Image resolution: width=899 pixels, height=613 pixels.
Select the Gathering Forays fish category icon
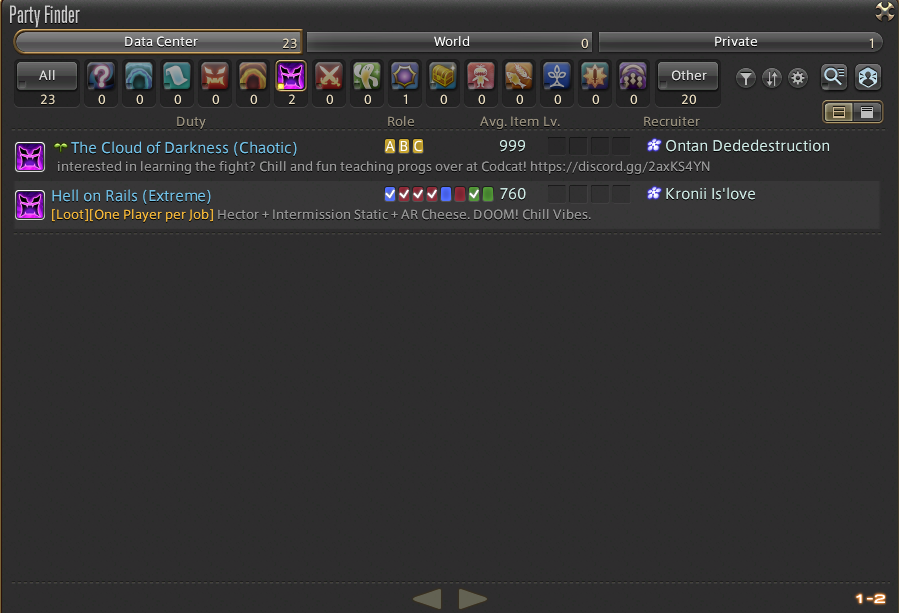pyautogui.click(x=519, y=76)
